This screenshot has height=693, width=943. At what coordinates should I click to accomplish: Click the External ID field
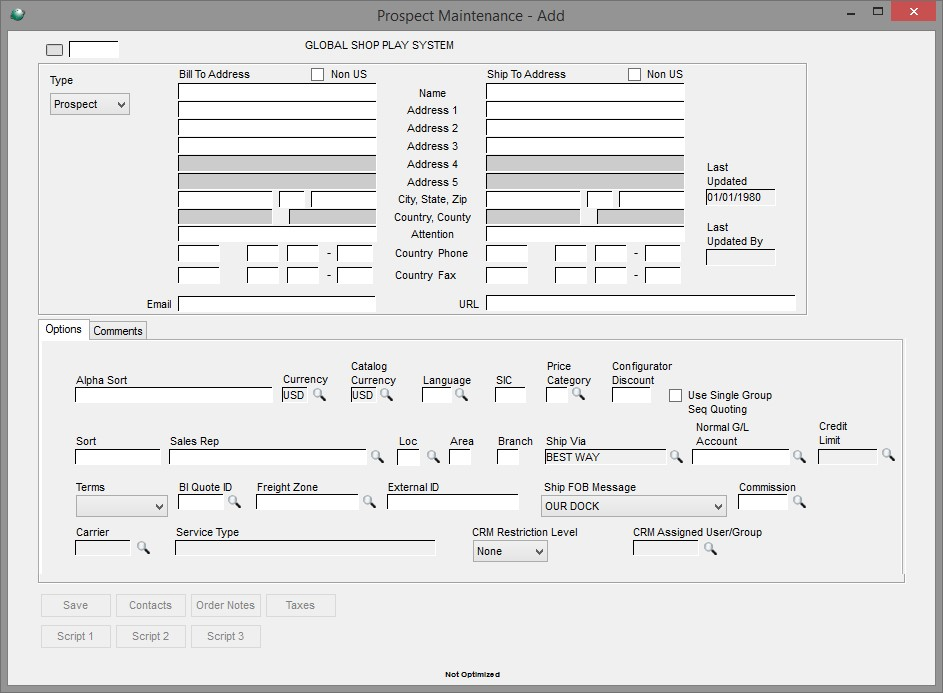(453, 502)
